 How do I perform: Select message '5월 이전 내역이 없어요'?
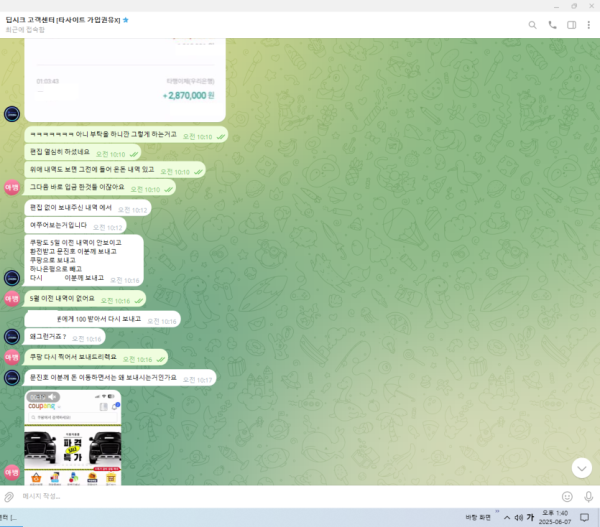[85, 299]
